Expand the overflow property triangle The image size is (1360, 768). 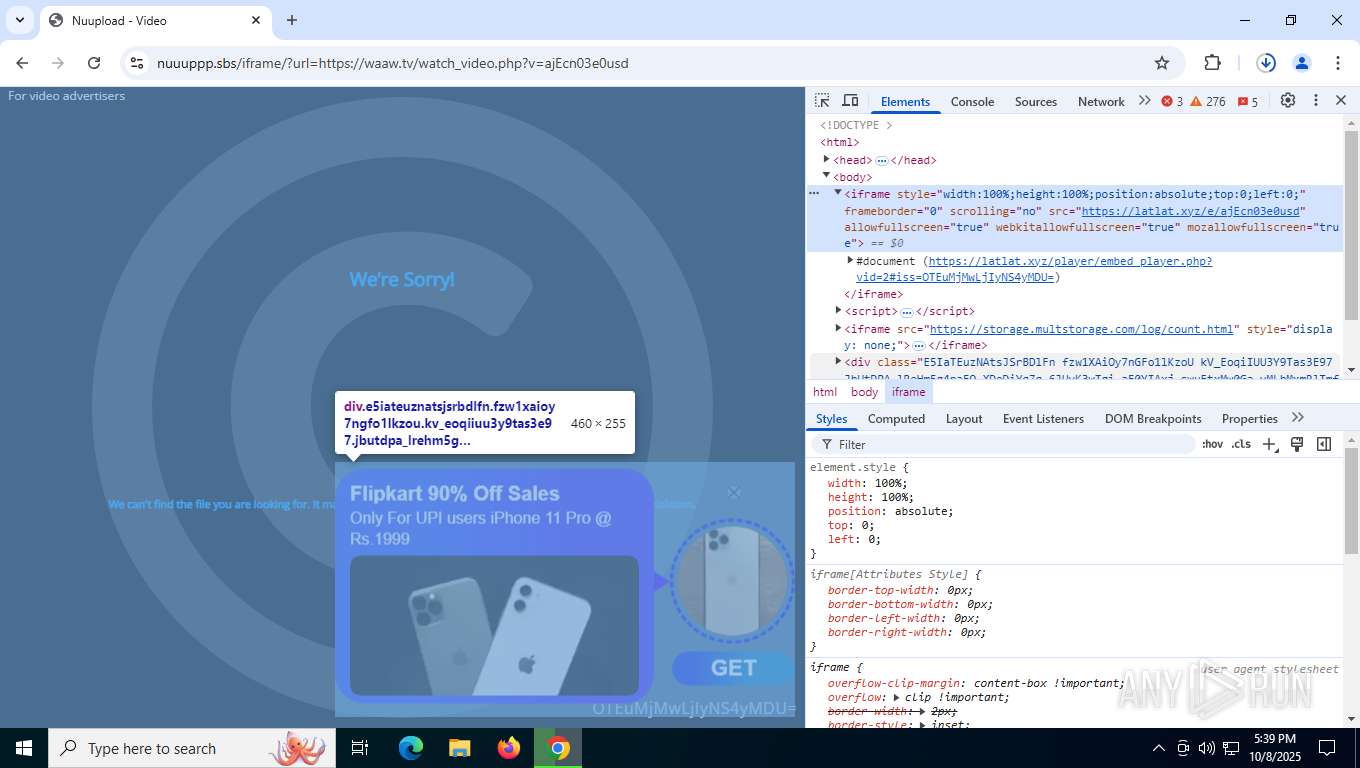tap(897, 697)
